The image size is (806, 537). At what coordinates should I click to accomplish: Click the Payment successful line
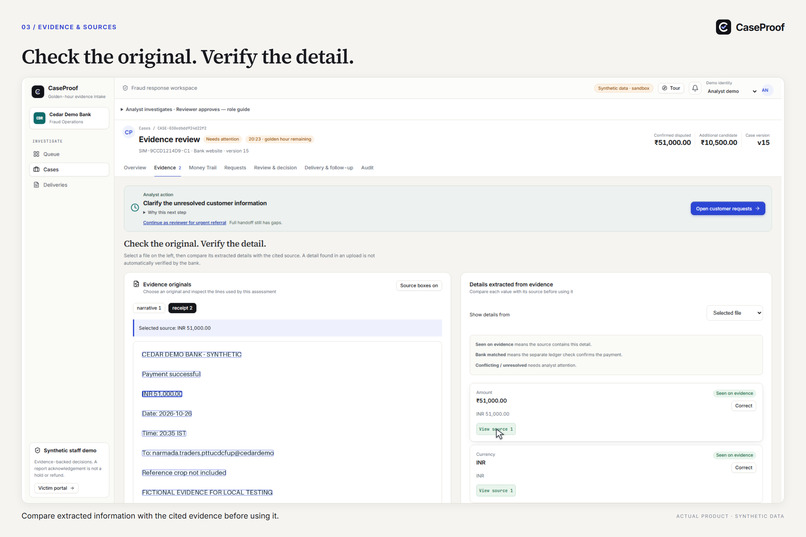[171, 374]
